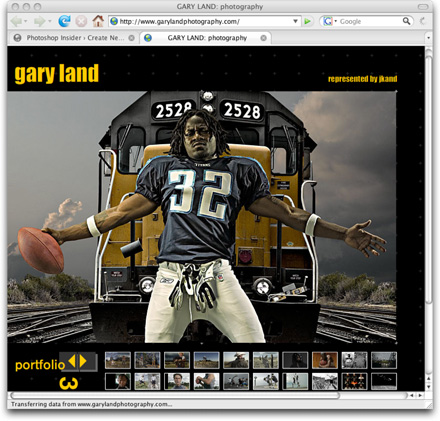Click the portfolio previous yellow arrow
Screen dimensions: 440x421
tap(72, 361)
